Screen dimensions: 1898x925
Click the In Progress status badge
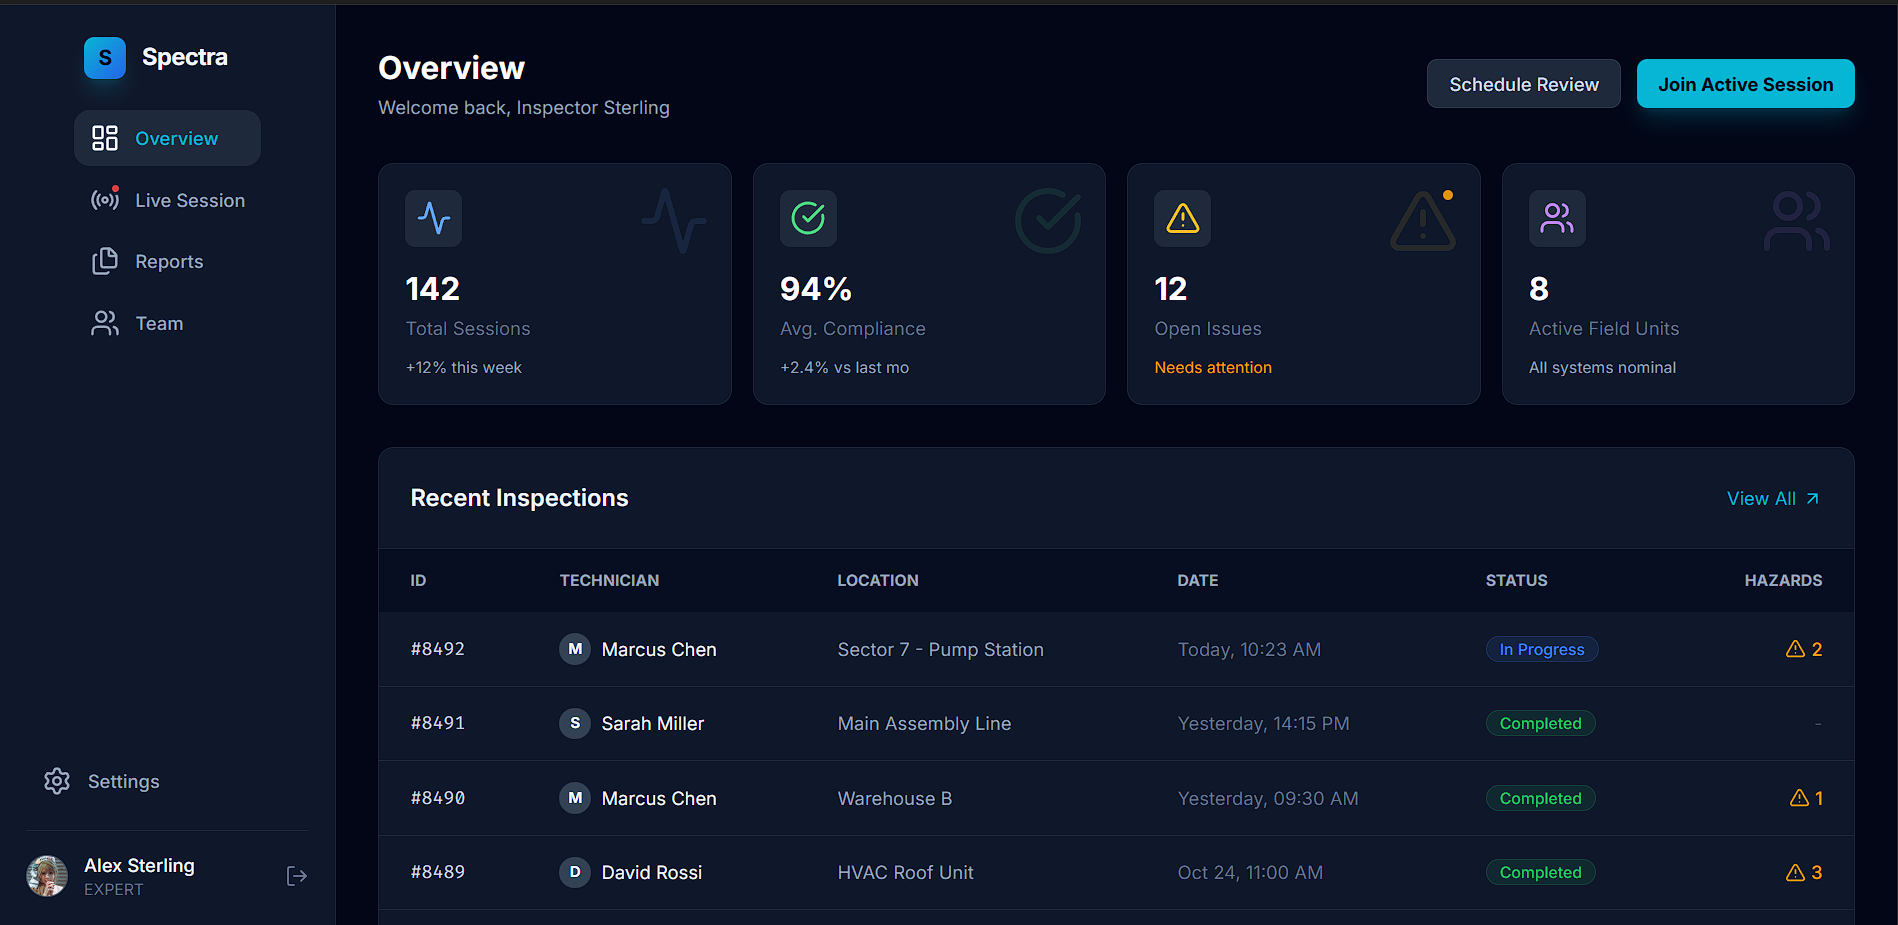(x=1542, y=649)
